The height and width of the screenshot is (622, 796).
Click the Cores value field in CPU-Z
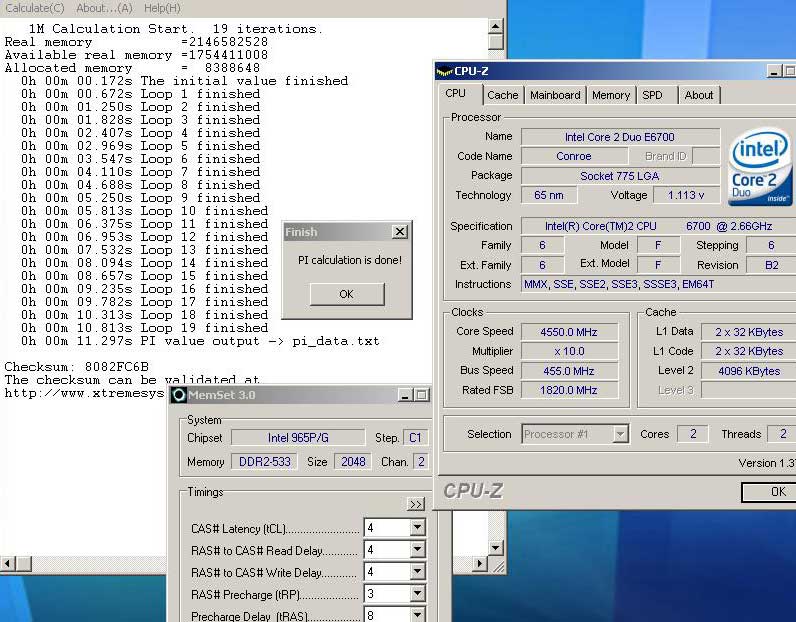pos(693,434)
